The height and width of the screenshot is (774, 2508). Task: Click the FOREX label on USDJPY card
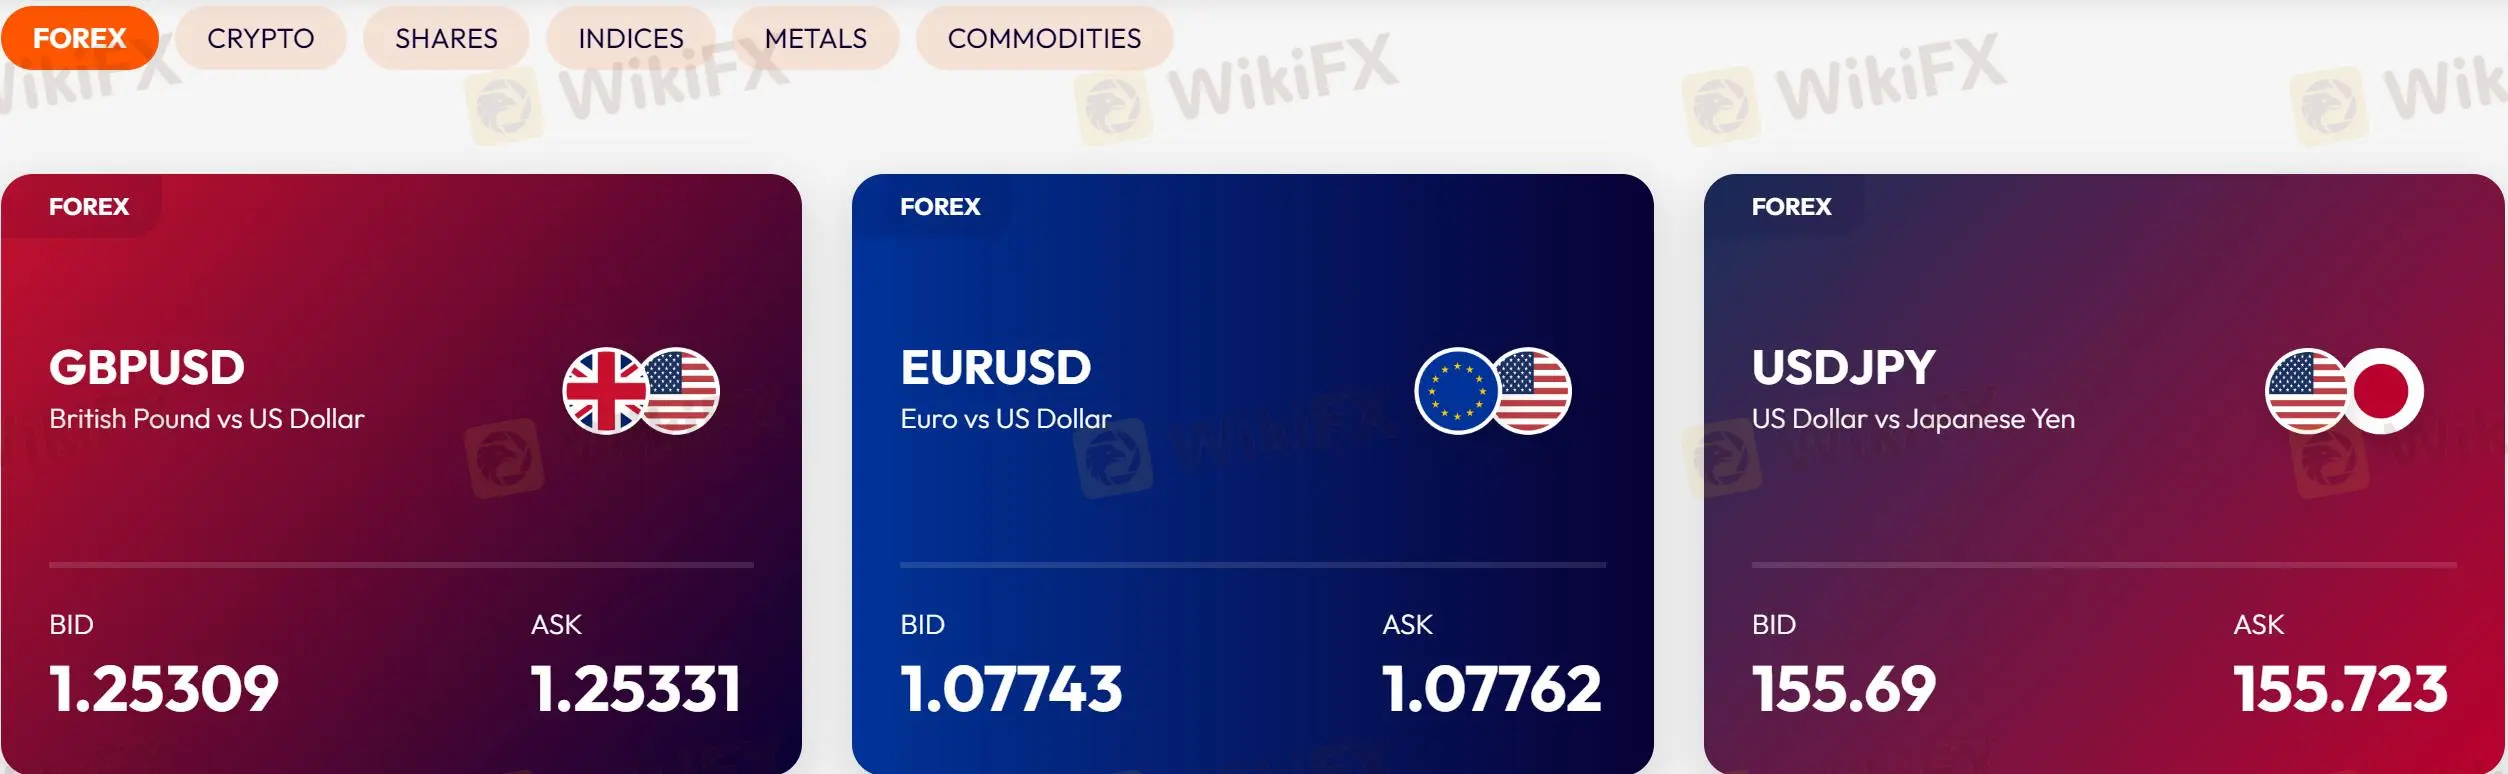pyautogui.click(x=1791, y=207)
